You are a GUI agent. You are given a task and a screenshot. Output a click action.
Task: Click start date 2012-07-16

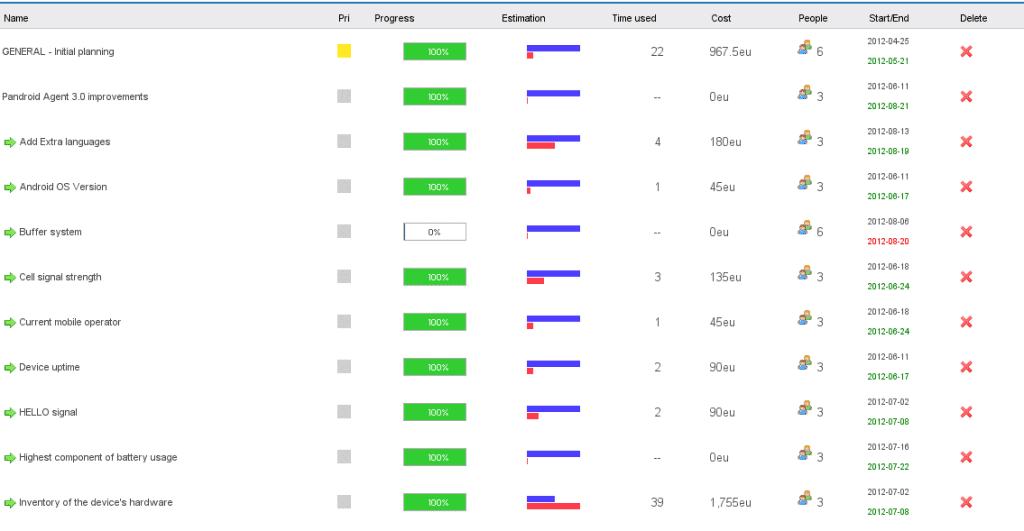point(888,447)
